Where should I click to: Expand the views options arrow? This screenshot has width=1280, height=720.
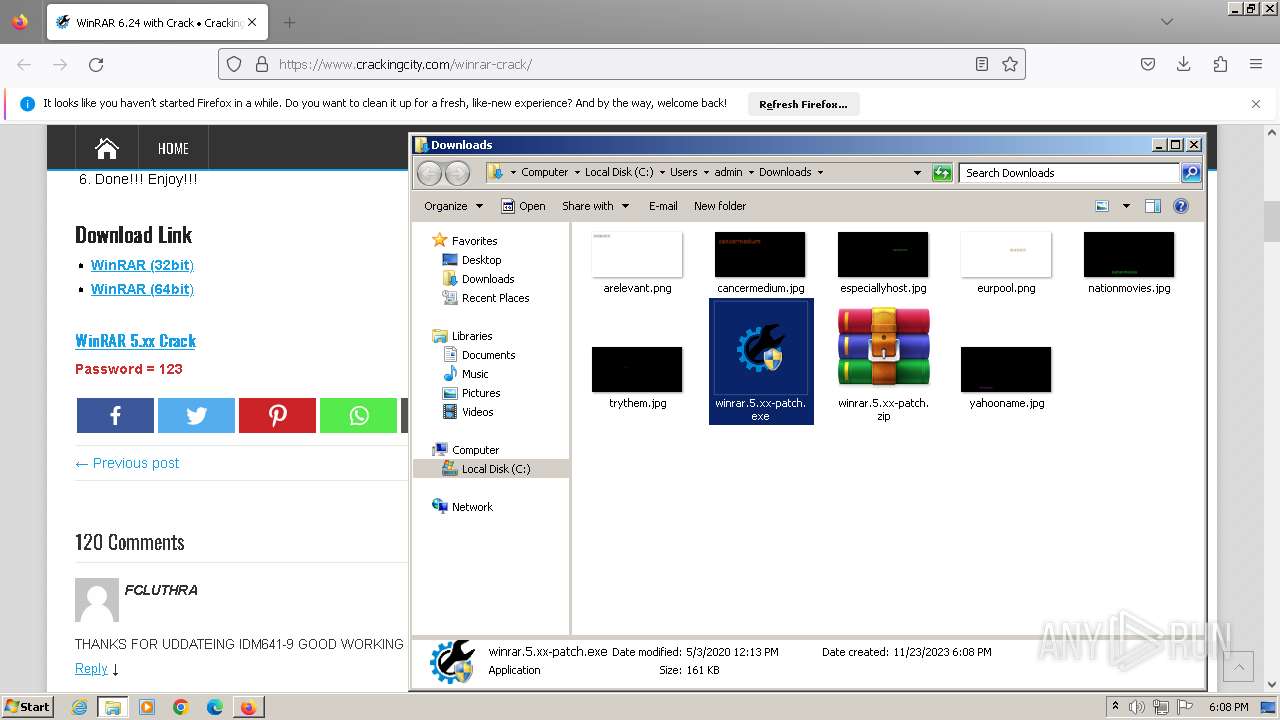[x=1126, y=206]
